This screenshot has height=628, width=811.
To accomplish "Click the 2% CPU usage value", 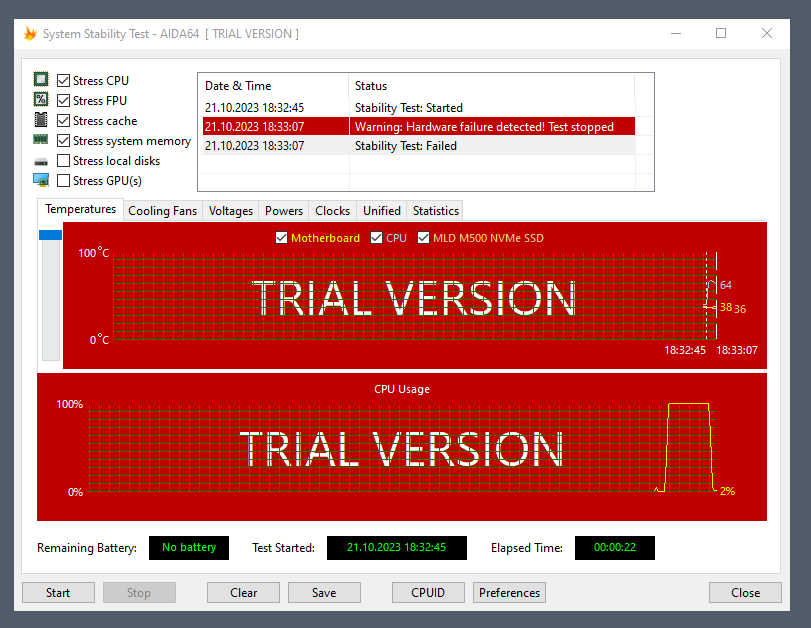I will click(727, 491).
